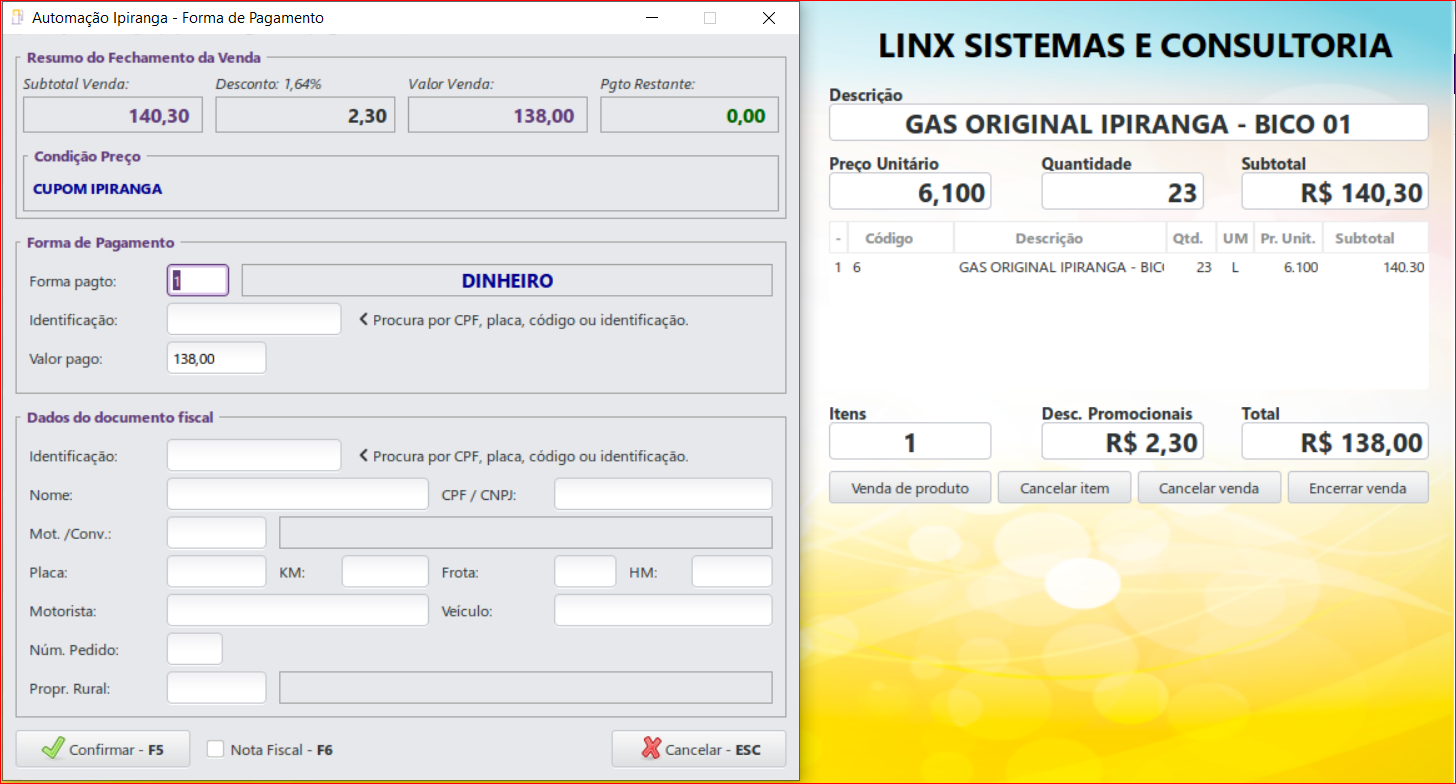Click the Cancelar venda button

click(x=1208, y=488)
